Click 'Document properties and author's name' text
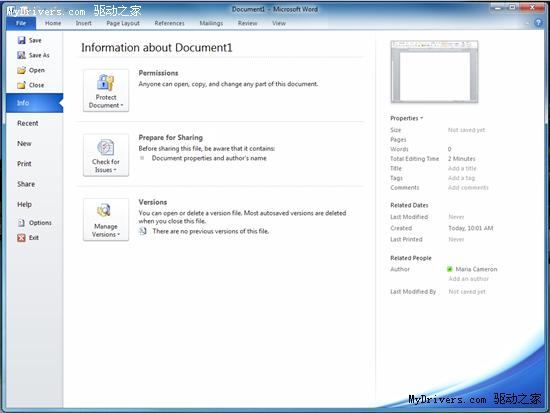 (x=209, y=158)
